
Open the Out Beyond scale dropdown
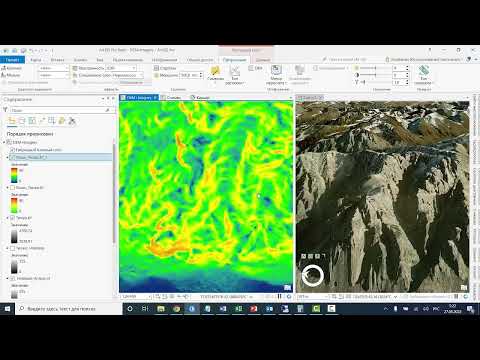[67, 75]
